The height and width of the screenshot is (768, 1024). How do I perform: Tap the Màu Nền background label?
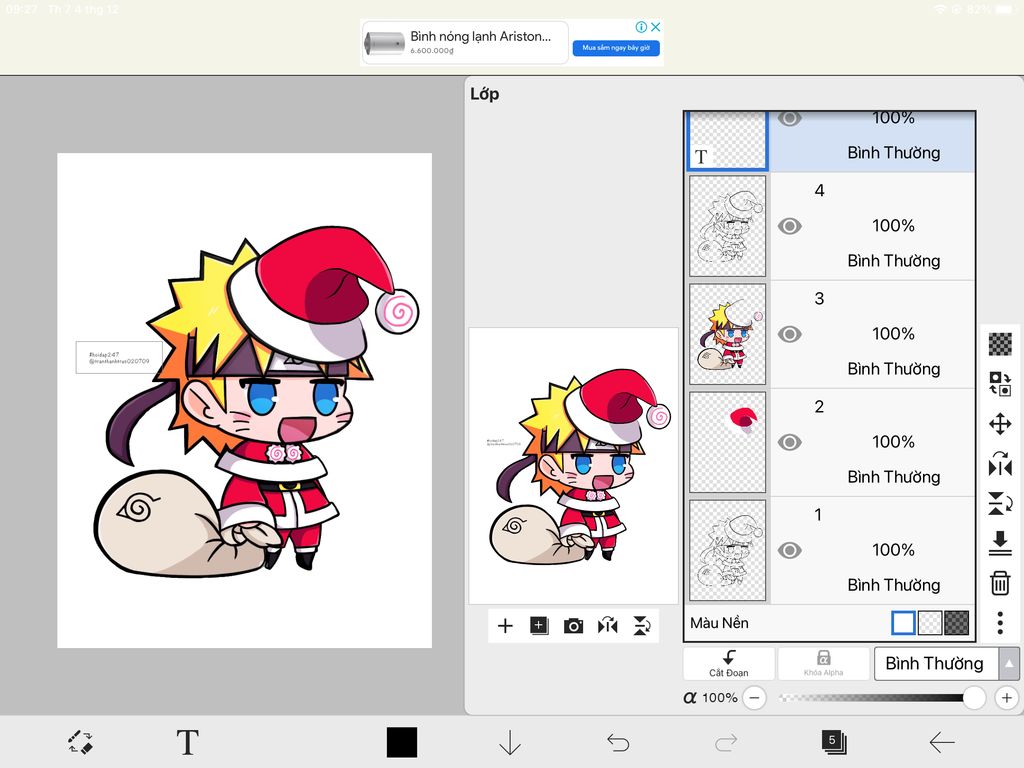(x=719, y=623)
